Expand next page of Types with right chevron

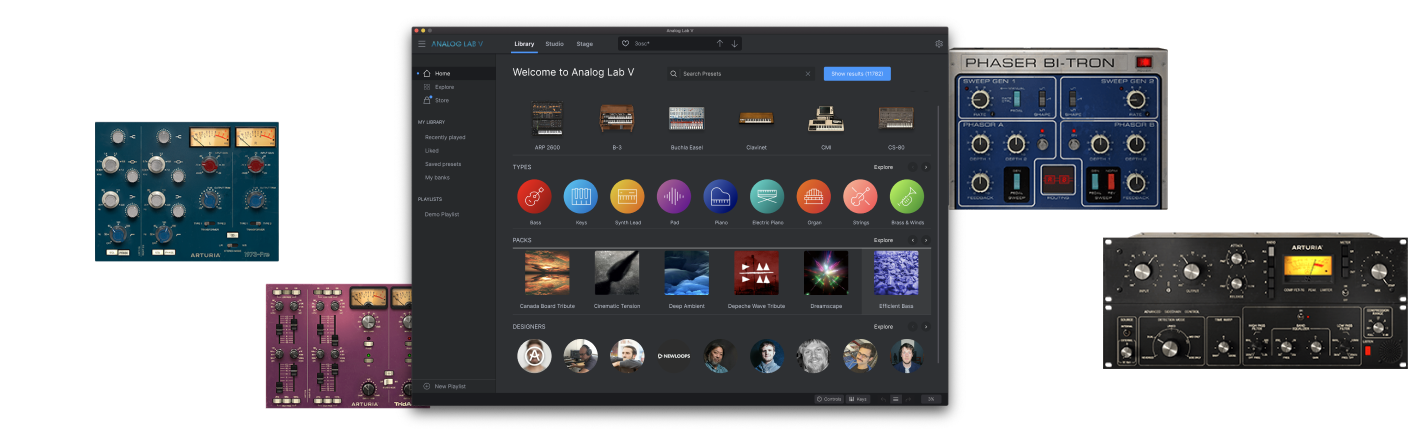click(926, 168)
